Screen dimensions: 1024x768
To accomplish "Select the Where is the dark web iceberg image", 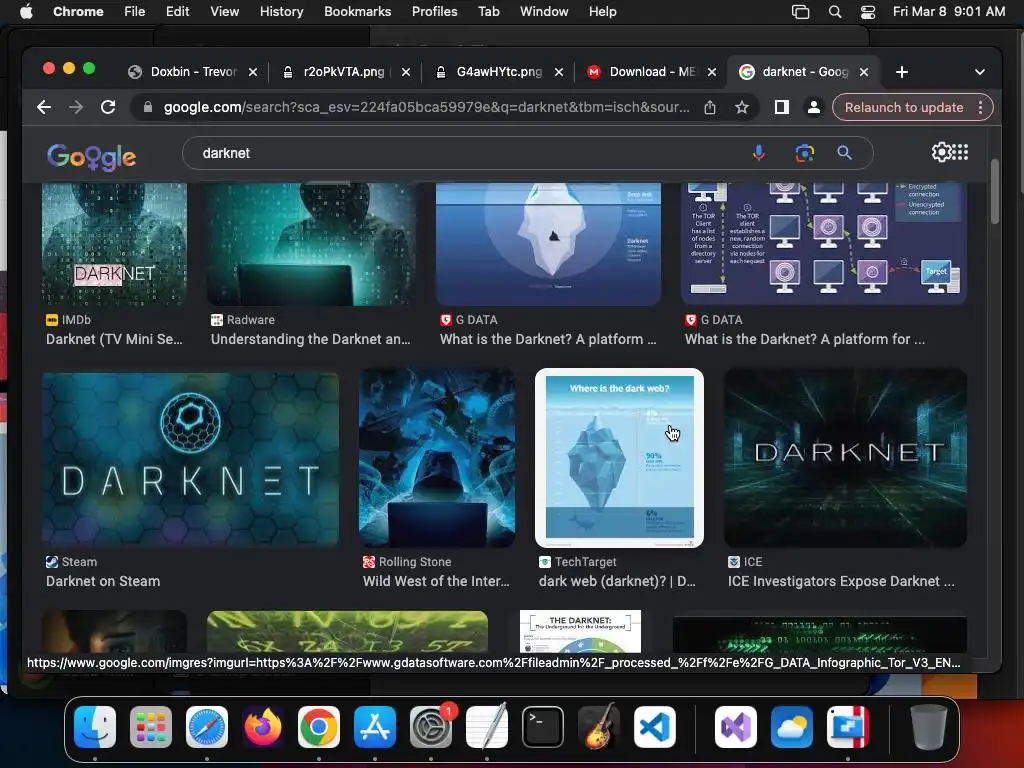I will point(620,458).
